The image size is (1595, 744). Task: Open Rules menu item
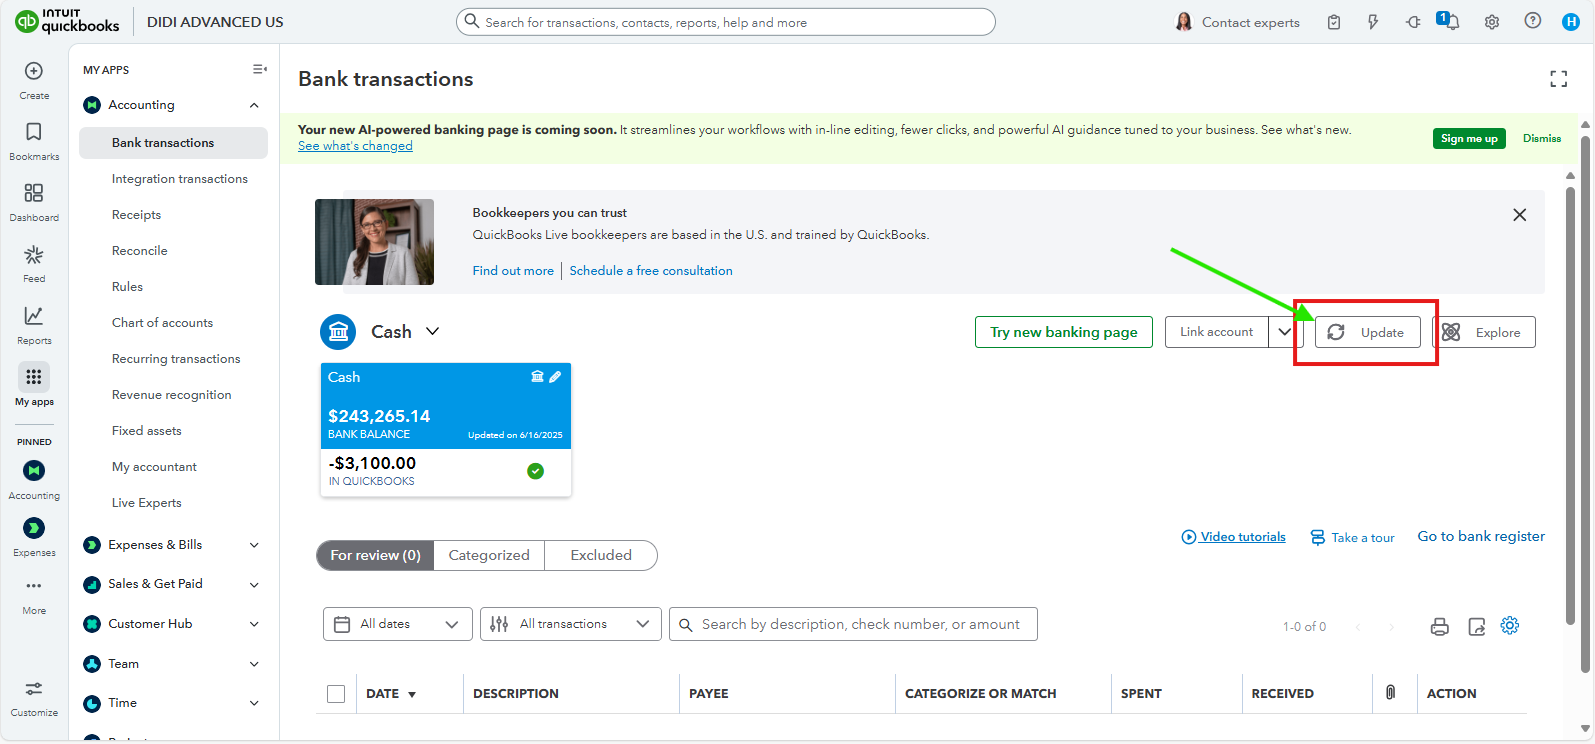coord(127,287)
